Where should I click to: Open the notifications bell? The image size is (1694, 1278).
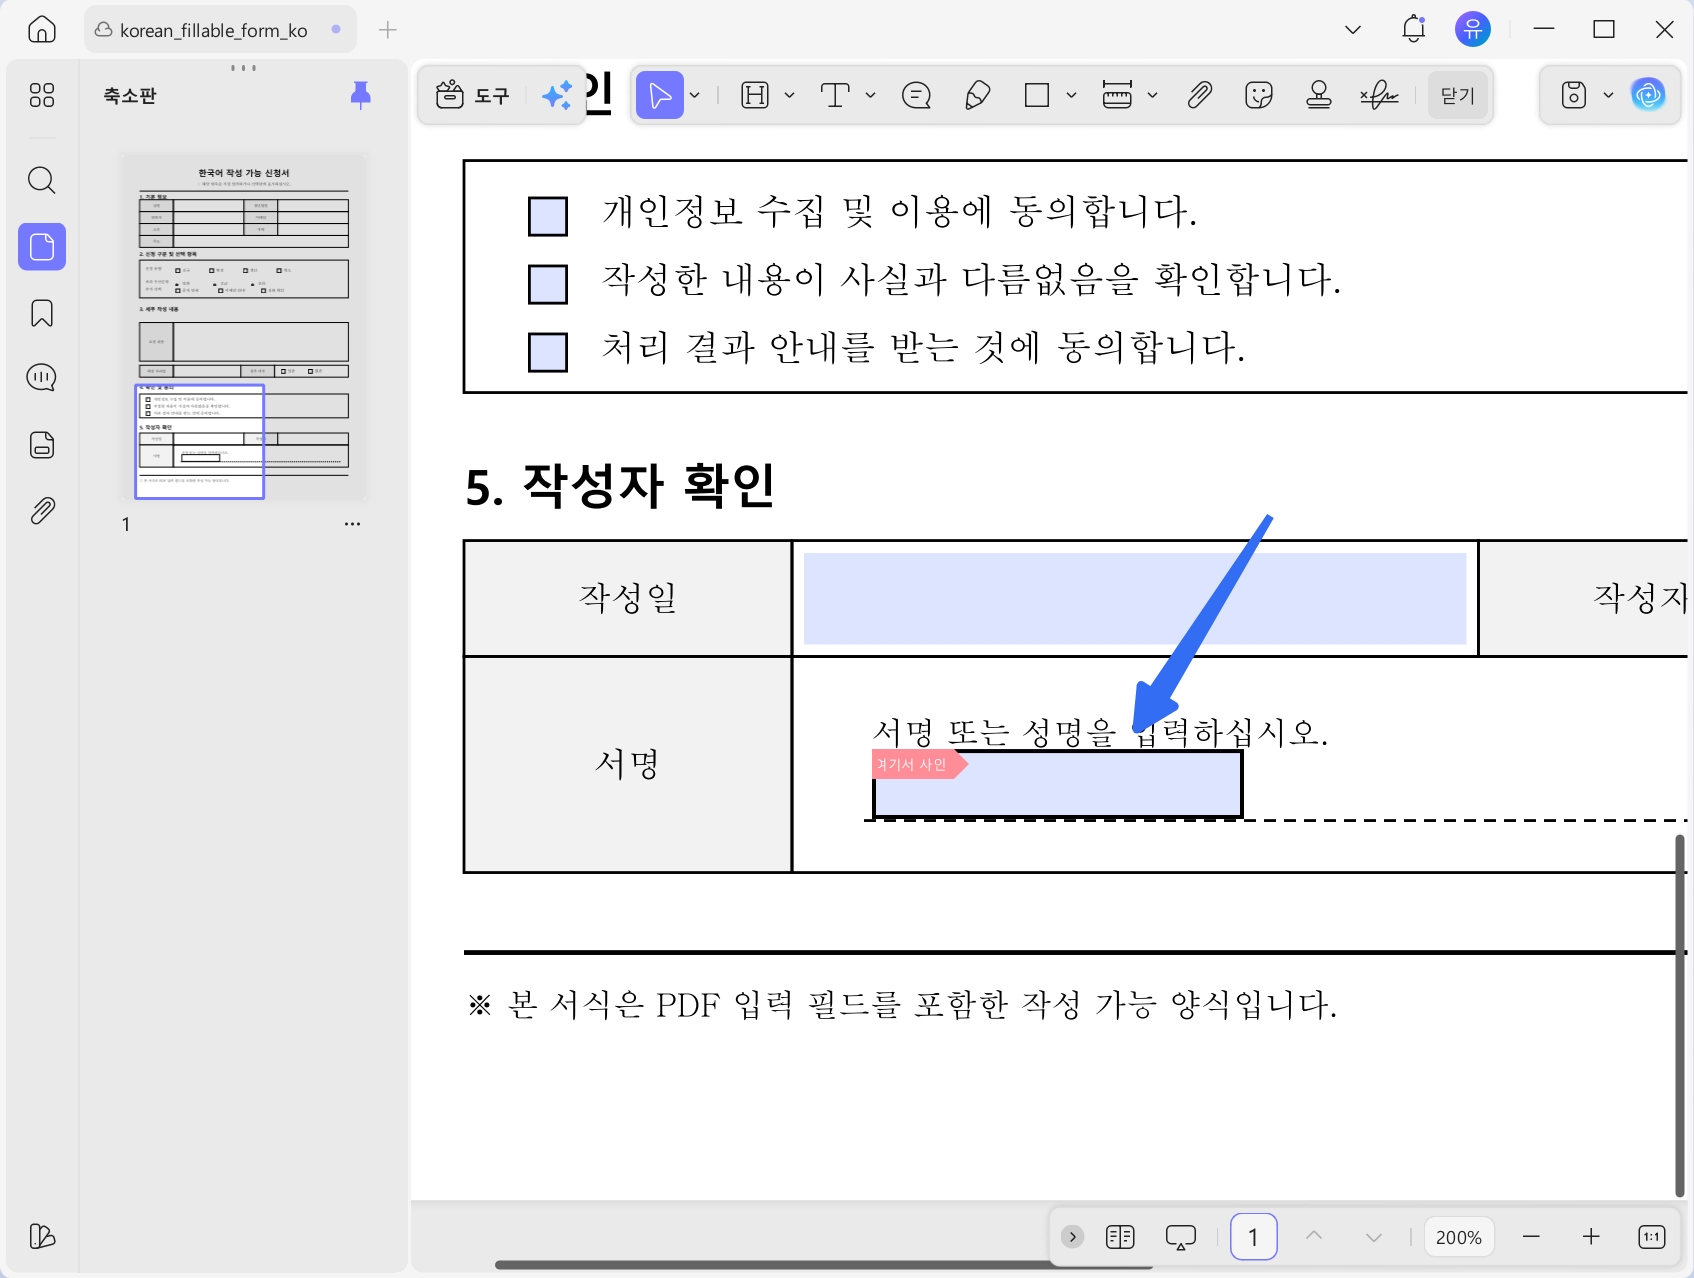point(1413,29)
